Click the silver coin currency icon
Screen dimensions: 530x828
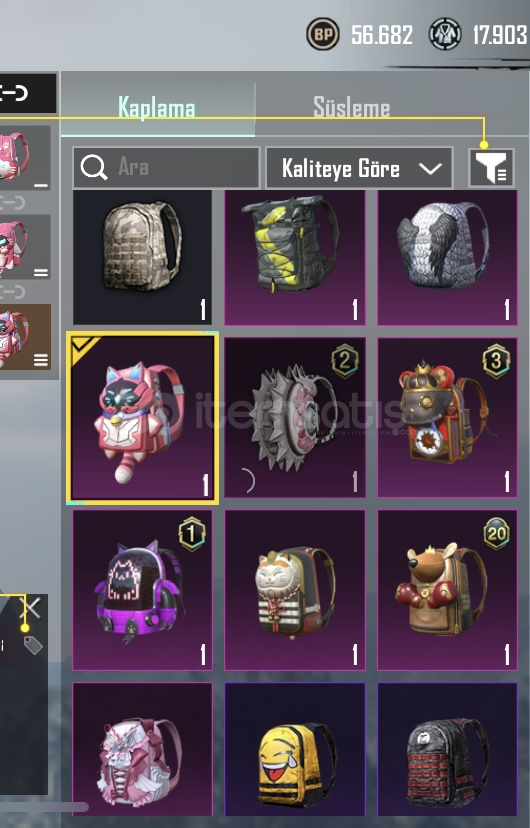click(445, 35)
